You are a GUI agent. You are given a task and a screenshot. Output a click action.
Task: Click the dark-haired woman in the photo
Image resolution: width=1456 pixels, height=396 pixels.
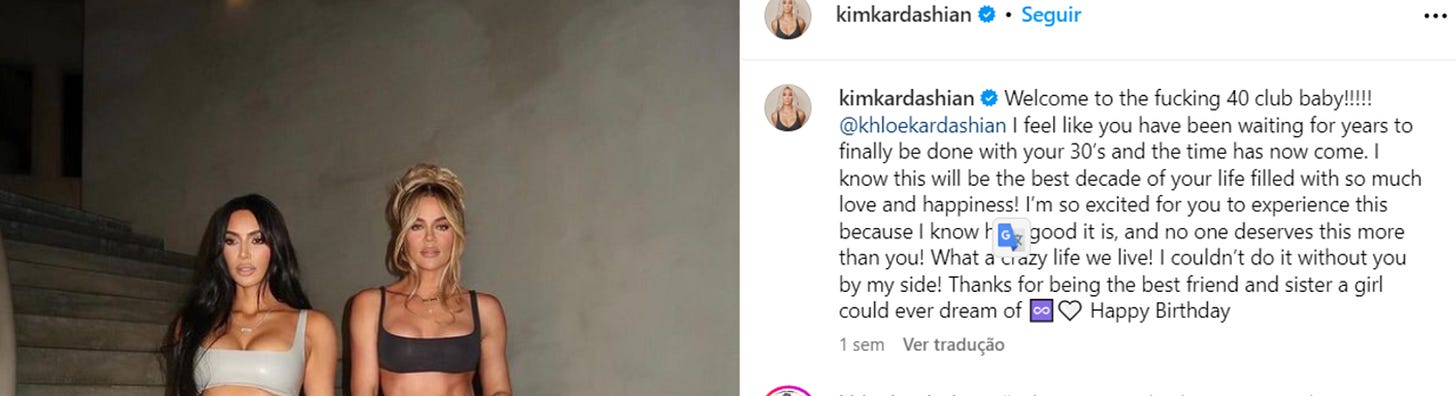tap(245, 300)
